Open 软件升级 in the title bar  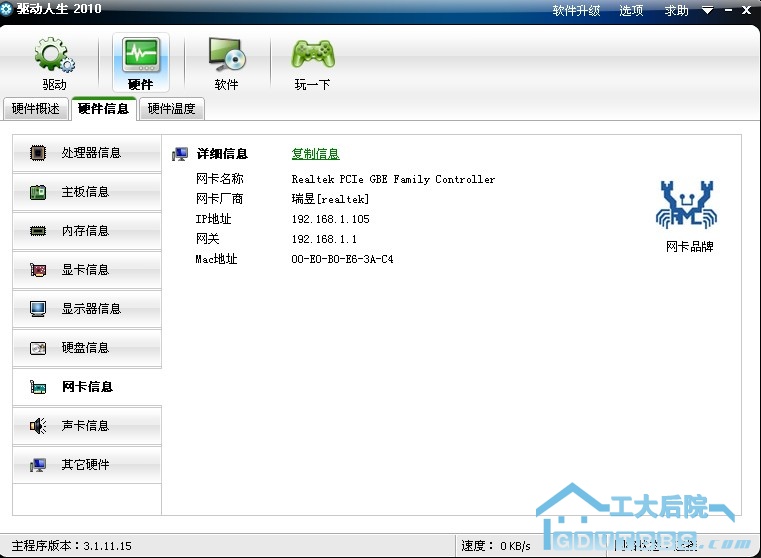tap(576, 10)
